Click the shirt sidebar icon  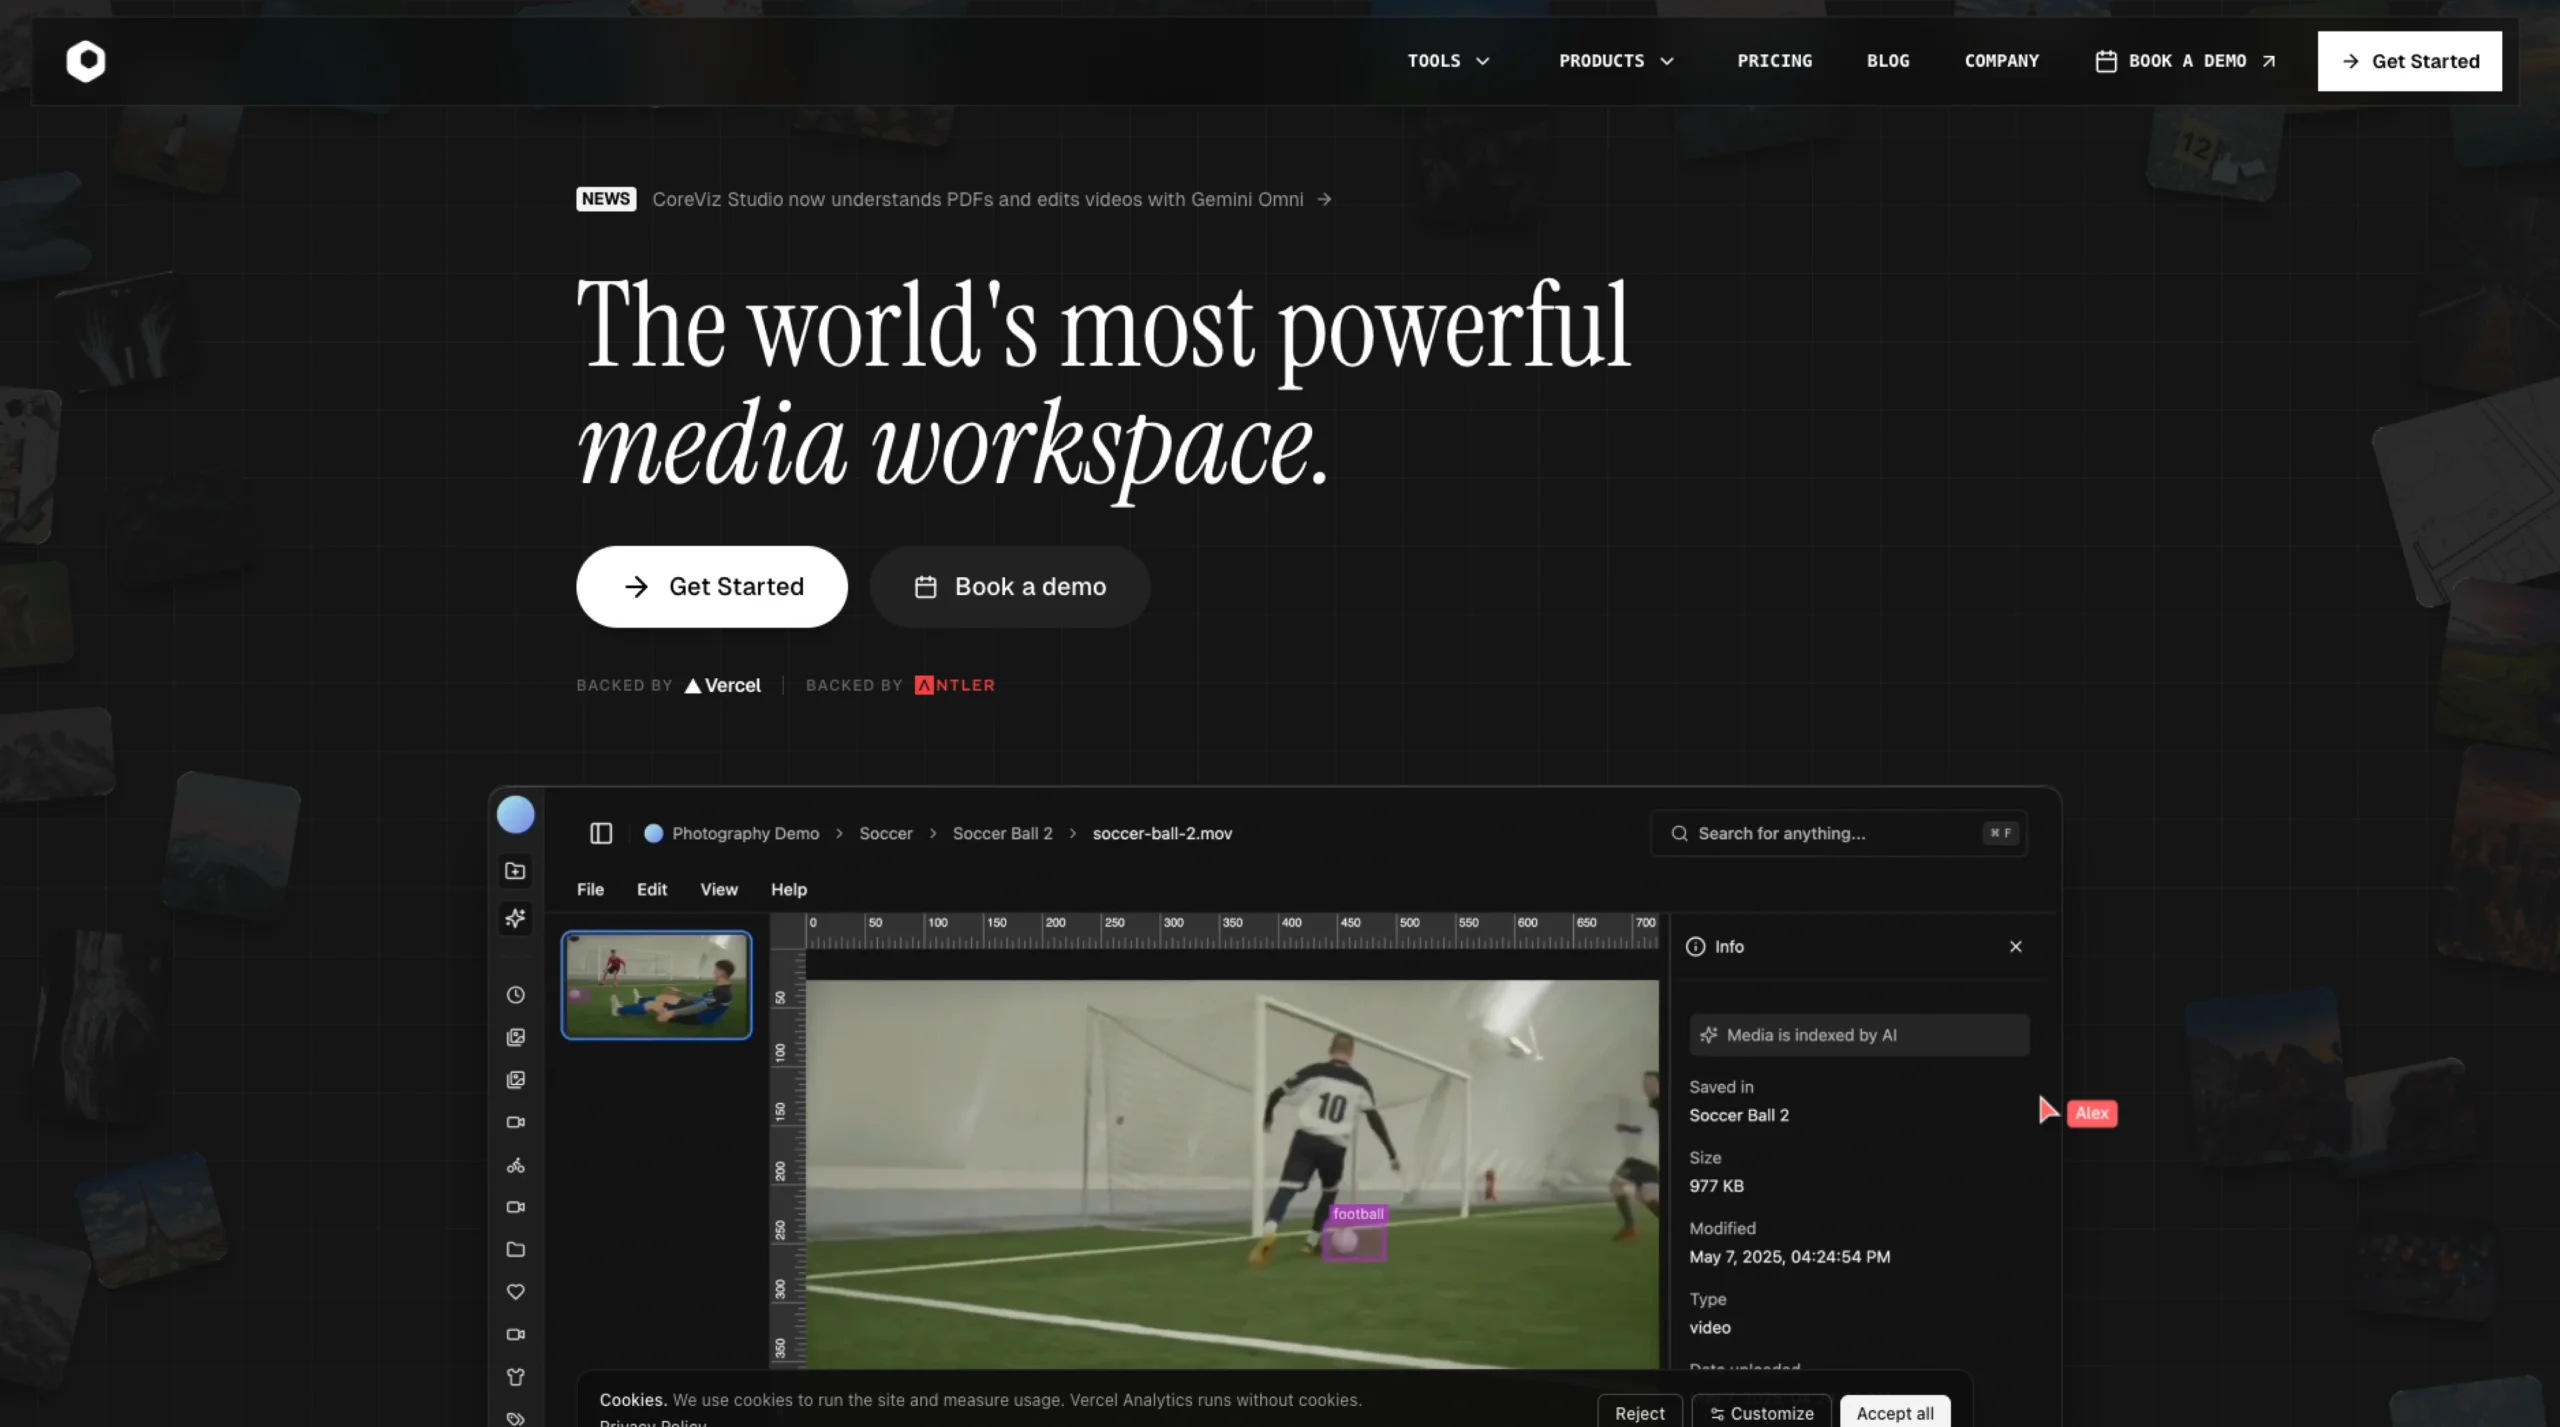click(515, 1377)
